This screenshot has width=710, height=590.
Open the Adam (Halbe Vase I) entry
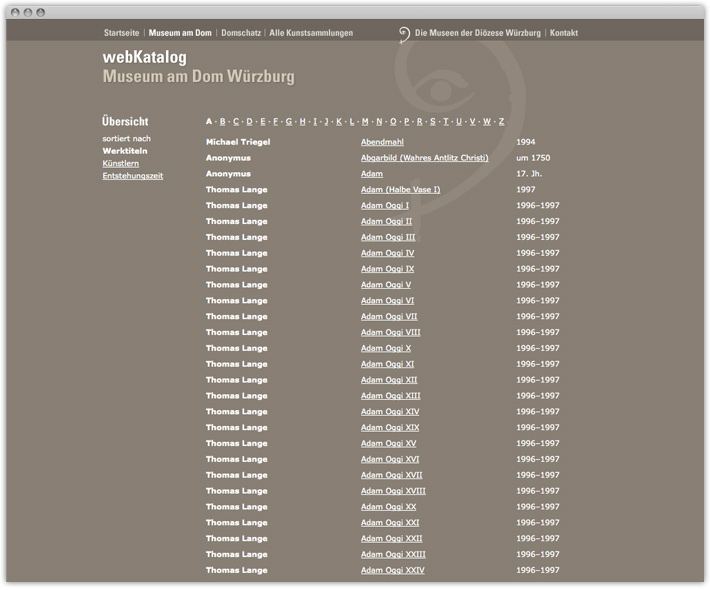(x=400, y=190)
